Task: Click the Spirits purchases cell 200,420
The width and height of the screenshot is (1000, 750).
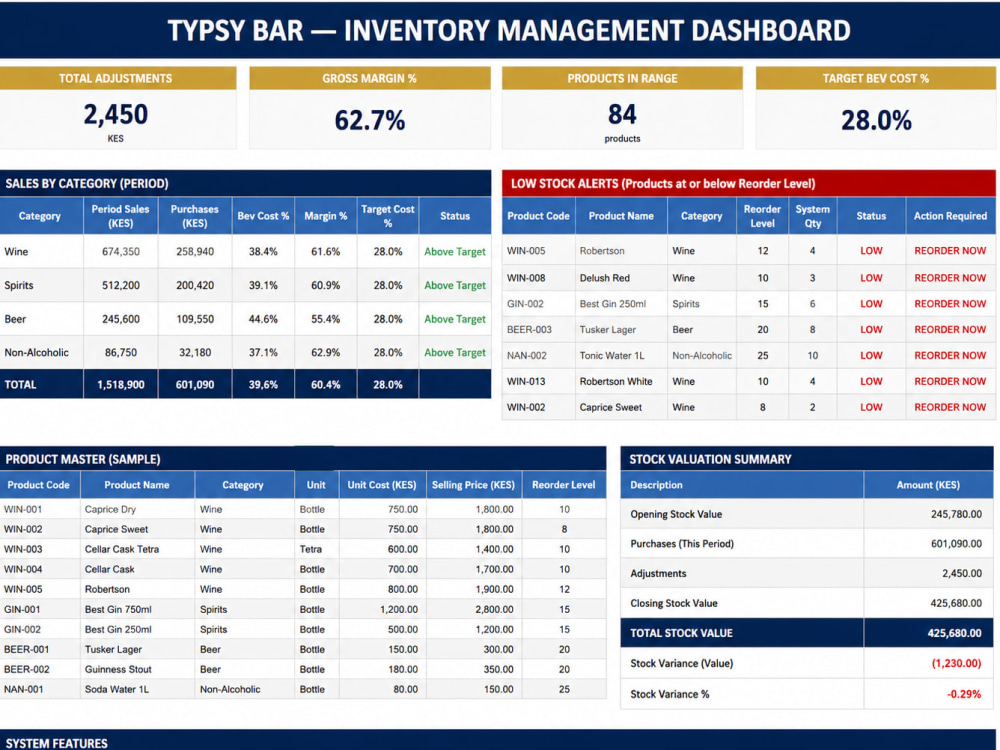Action: [195, 286]
